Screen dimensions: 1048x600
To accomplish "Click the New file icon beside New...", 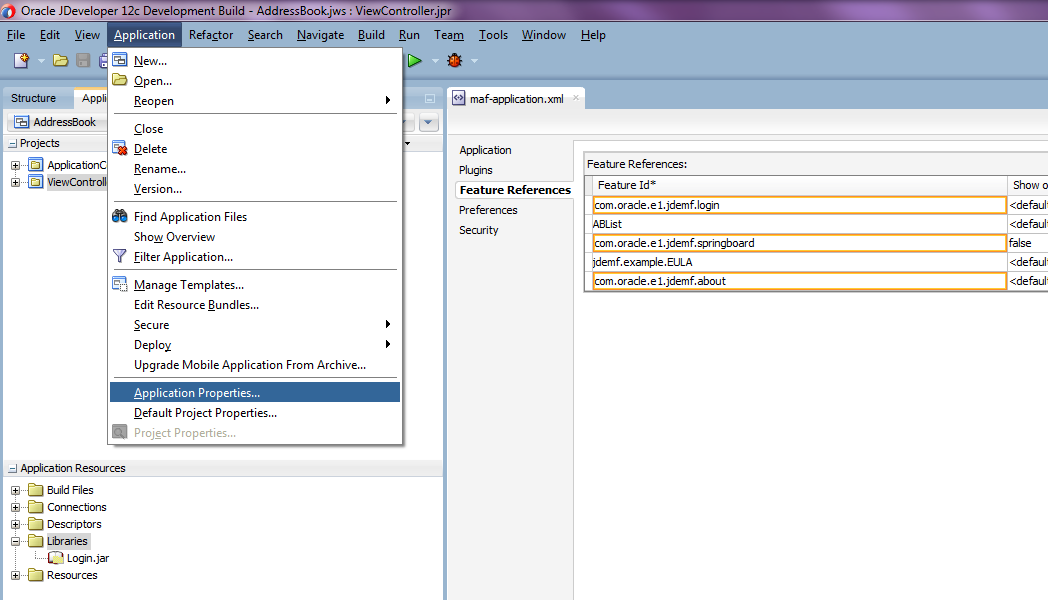I will tap(120, 60).
